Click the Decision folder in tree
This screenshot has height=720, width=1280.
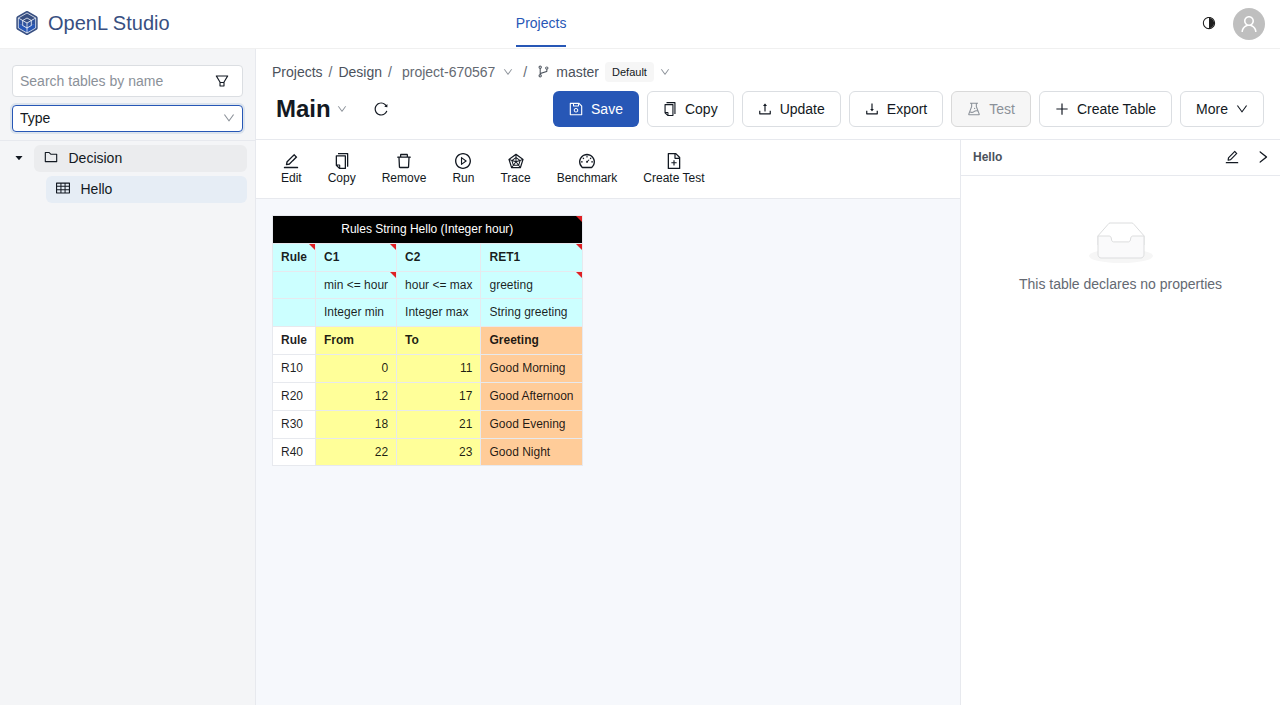140,158
